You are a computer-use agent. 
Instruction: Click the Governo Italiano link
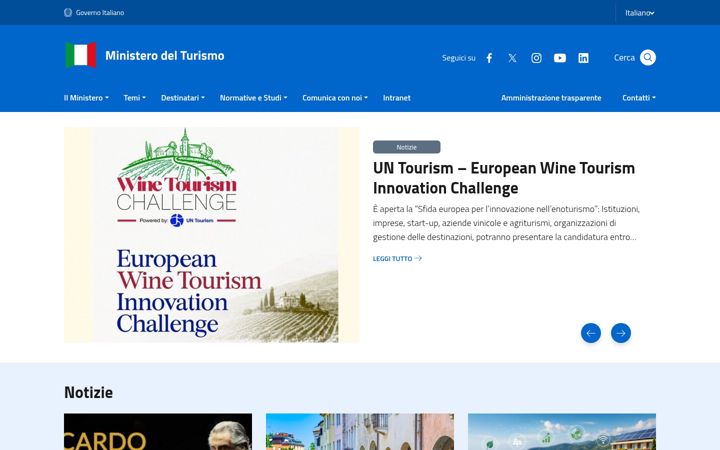tap(100, 12)
